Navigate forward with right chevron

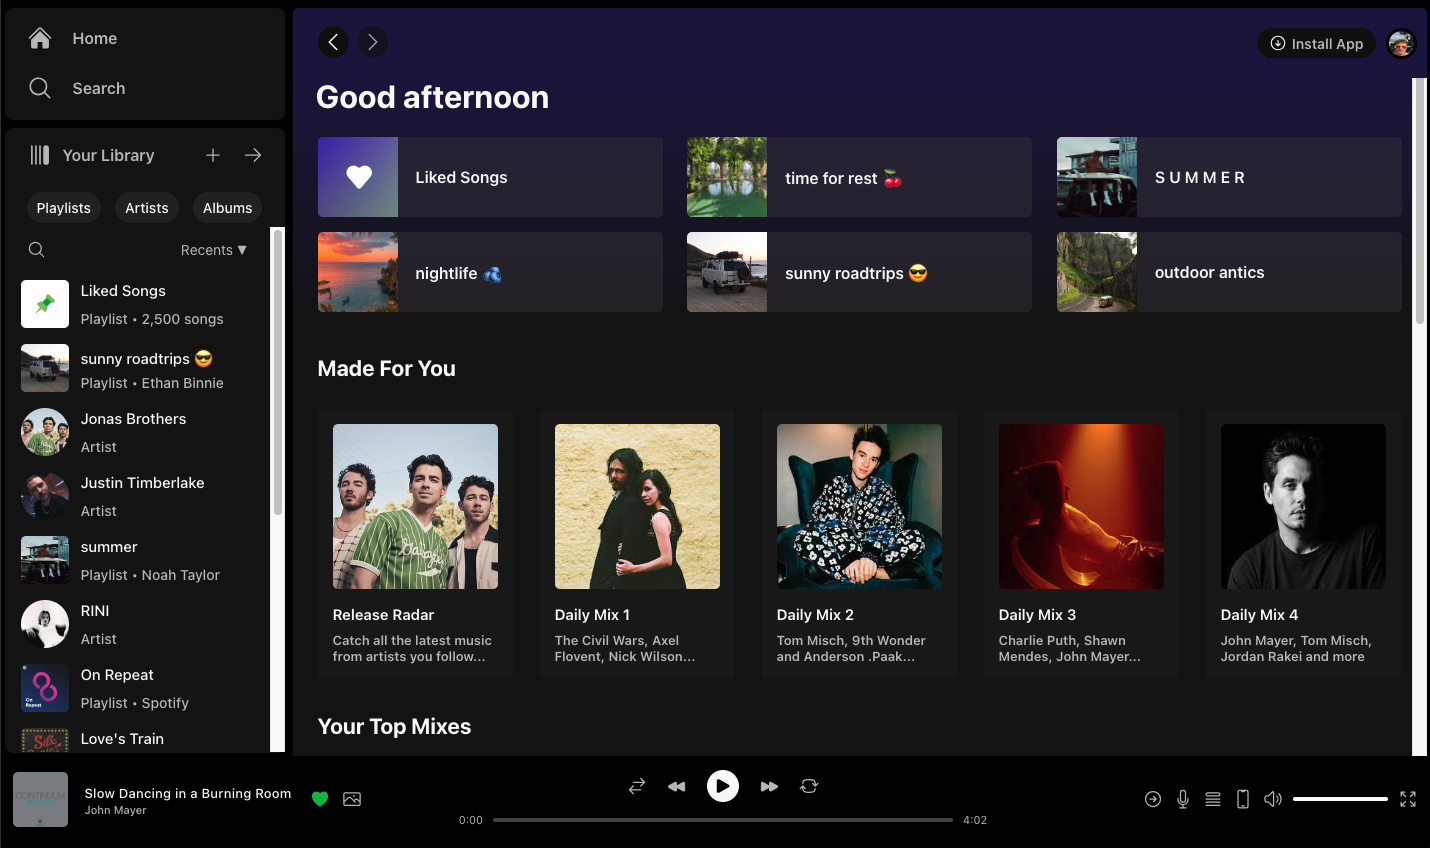(372, 42)
